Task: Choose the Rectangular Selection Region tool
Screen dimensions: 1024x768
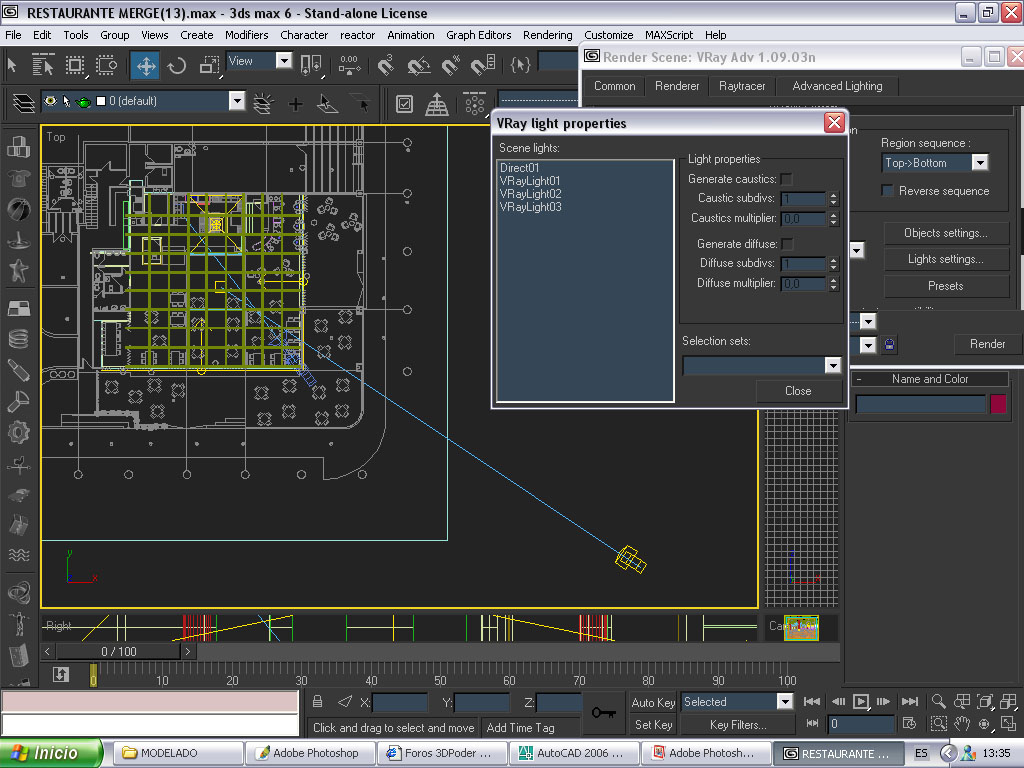Action: [75, 65]
